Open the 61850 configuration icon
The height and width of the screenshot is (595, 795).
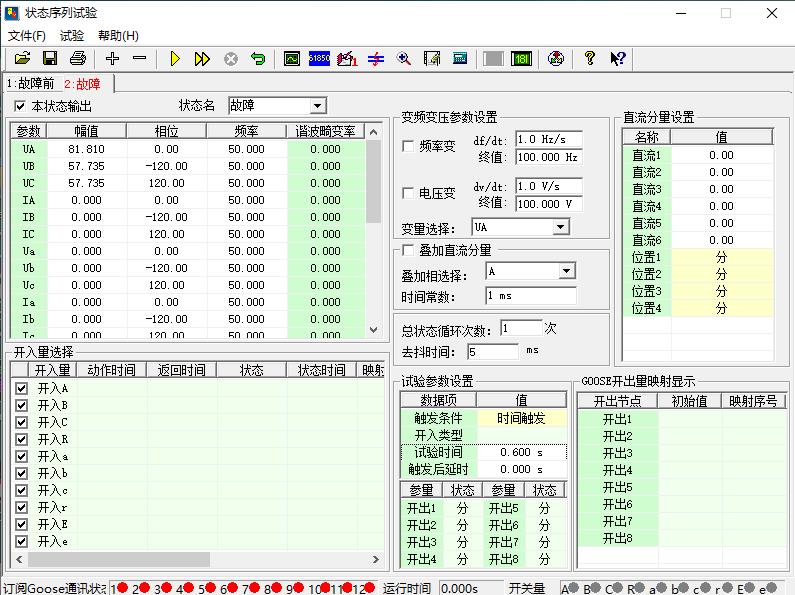319,59
